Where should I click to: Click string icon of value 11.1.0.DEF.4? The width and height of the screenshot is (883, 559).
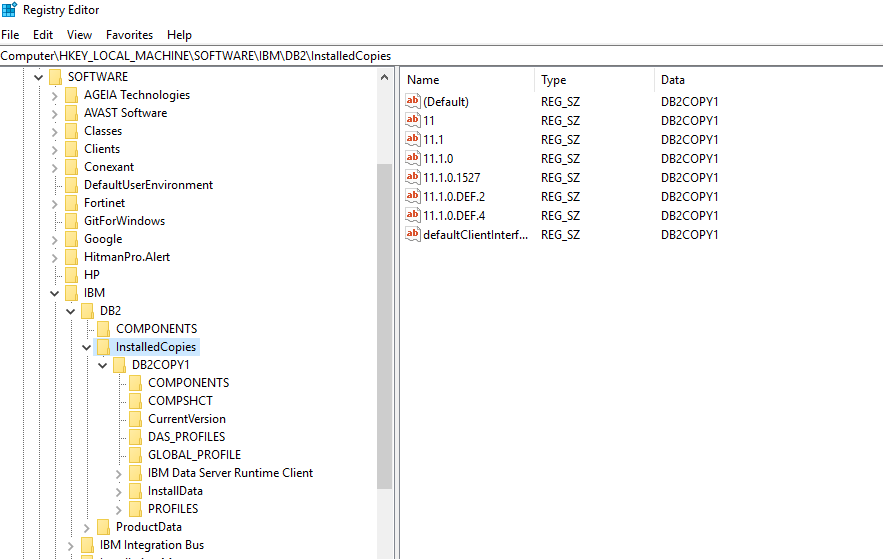pos(413,215)
